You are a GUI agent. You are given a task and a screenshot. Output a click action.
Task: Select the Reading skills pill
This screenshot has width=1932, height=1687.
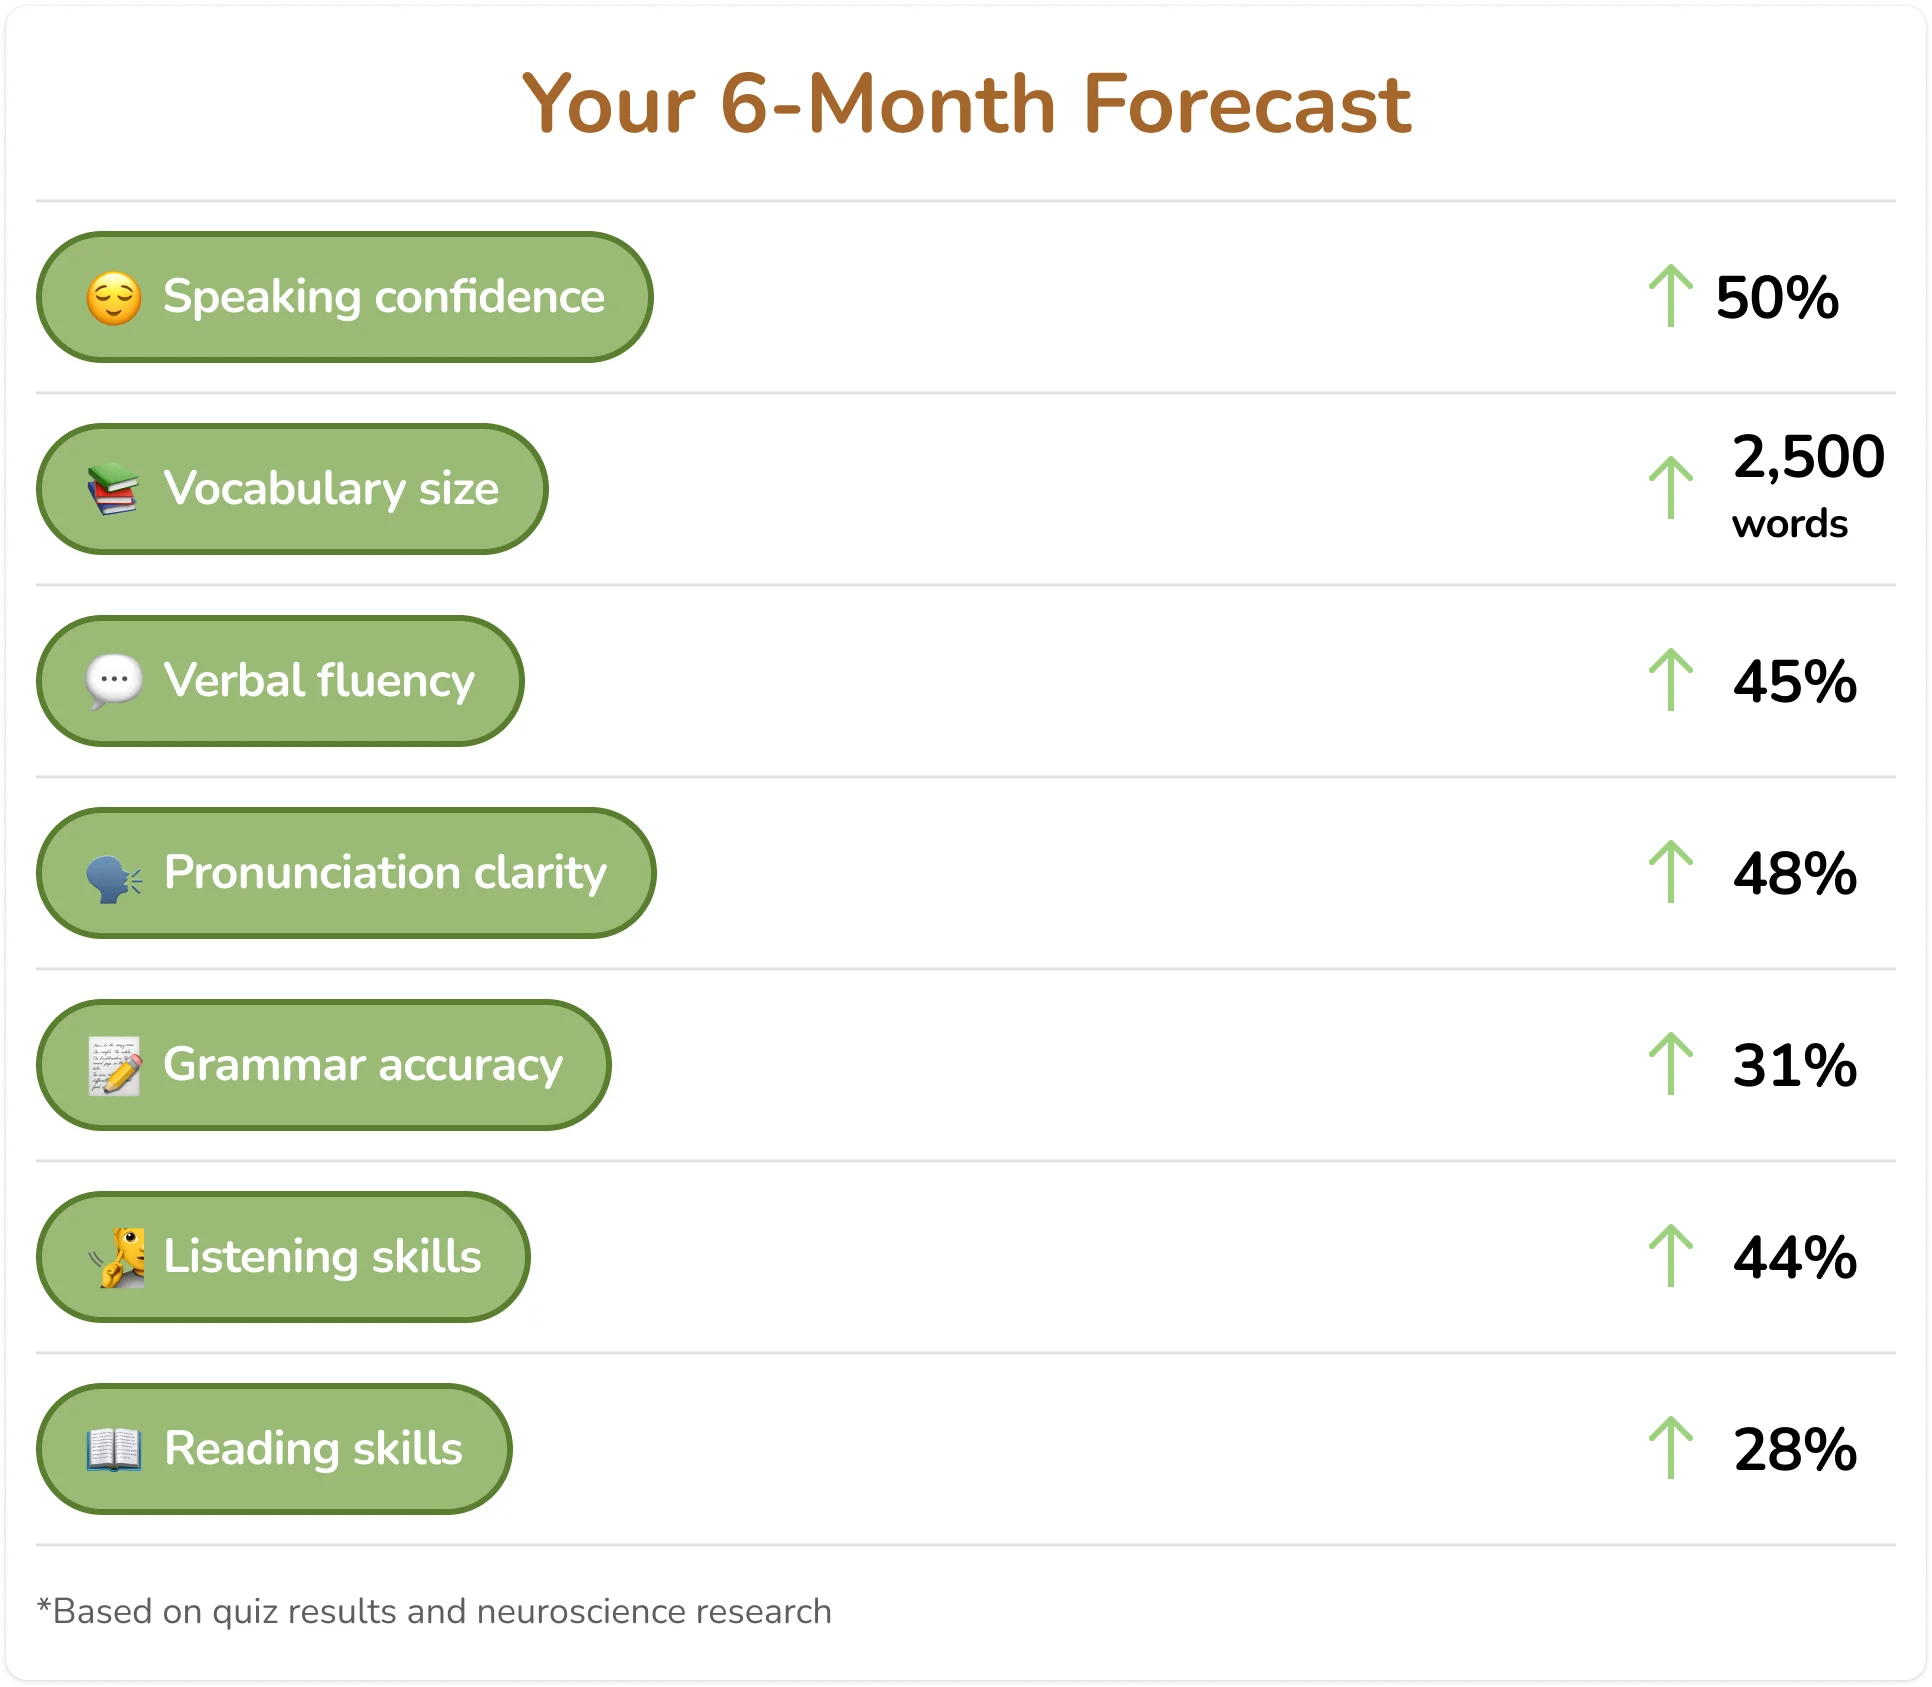[274, 1449]
